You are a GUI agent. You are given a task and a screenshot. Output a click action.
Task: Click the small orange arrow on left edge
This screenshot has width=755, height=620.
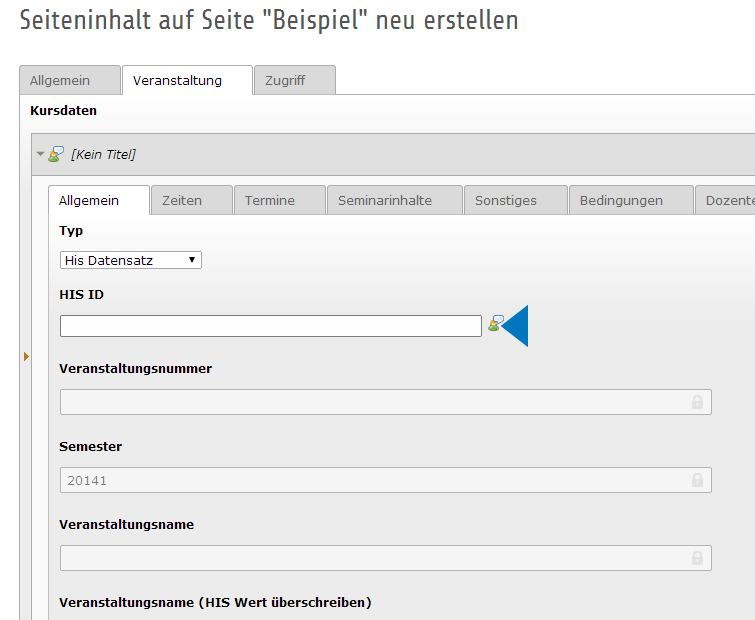coord(26,356)
